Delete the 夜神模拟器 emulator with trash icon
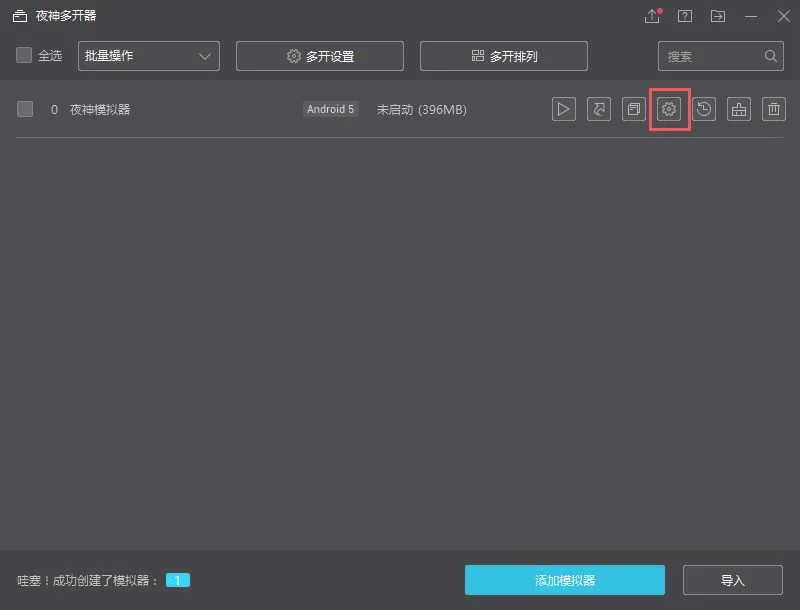This screenshot has width=800, height=610. (774, 109)
